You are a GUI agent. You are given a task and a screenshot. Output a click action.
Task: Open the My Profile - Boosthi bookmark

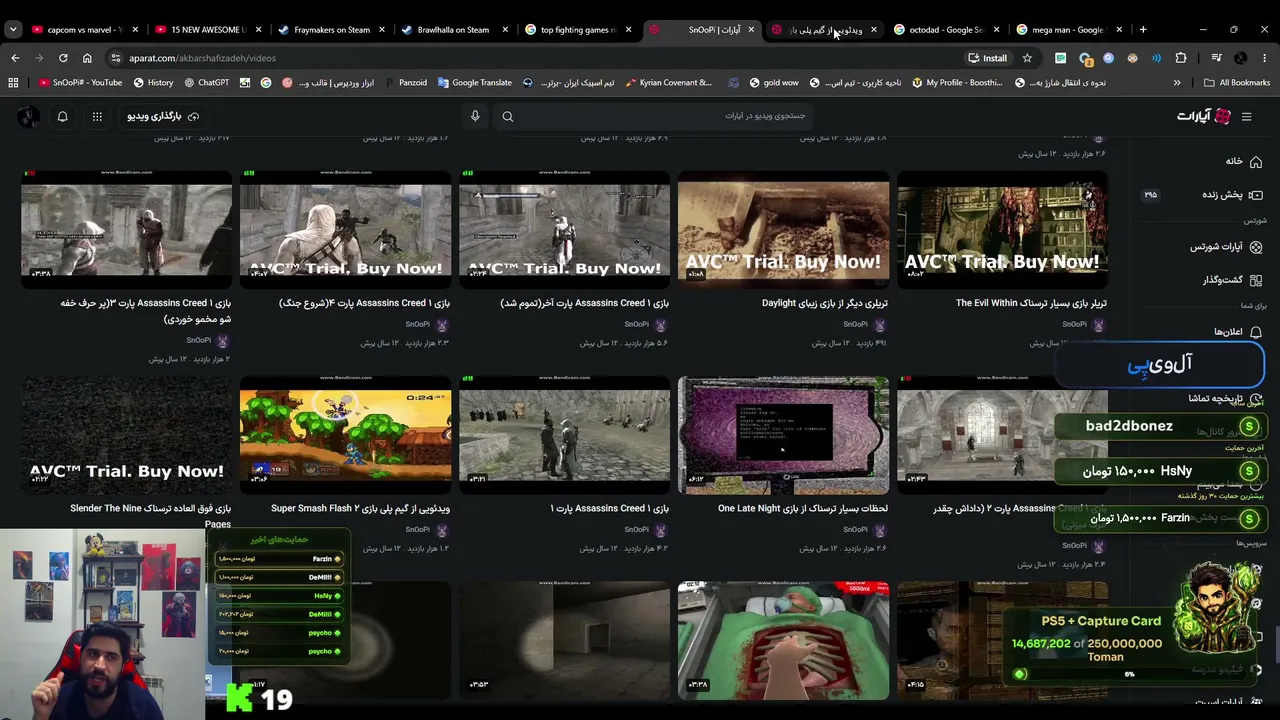pyautogui.click(x=957, y=83)
